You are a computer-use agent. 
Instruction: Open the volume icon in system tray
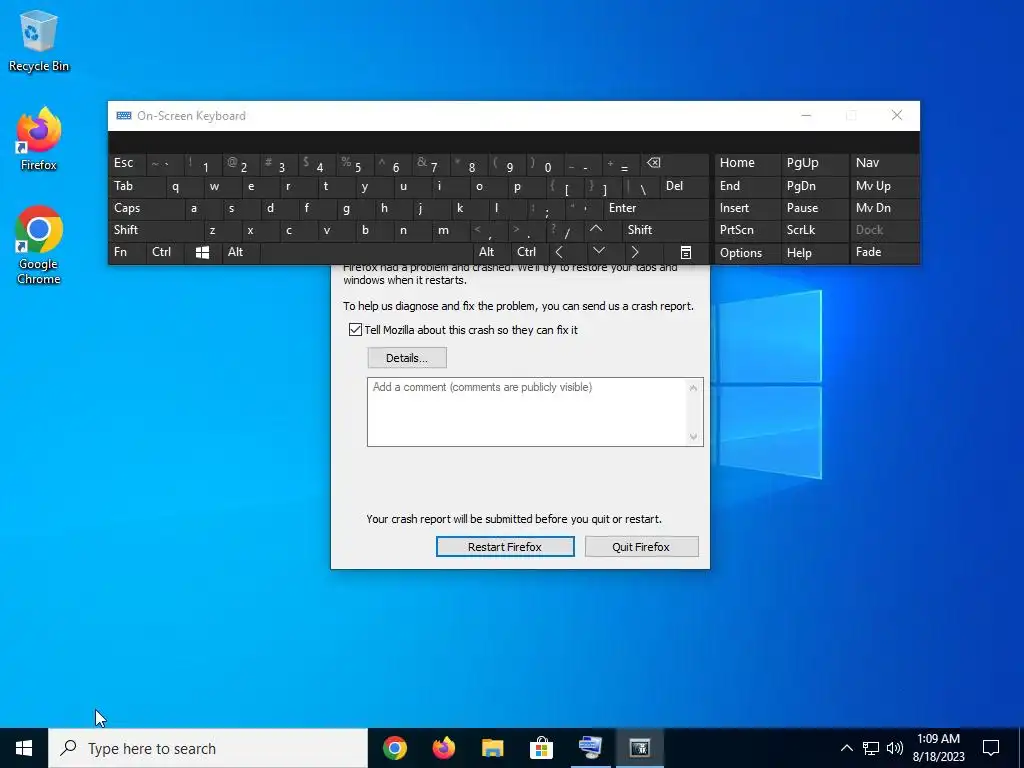(895, 748)
